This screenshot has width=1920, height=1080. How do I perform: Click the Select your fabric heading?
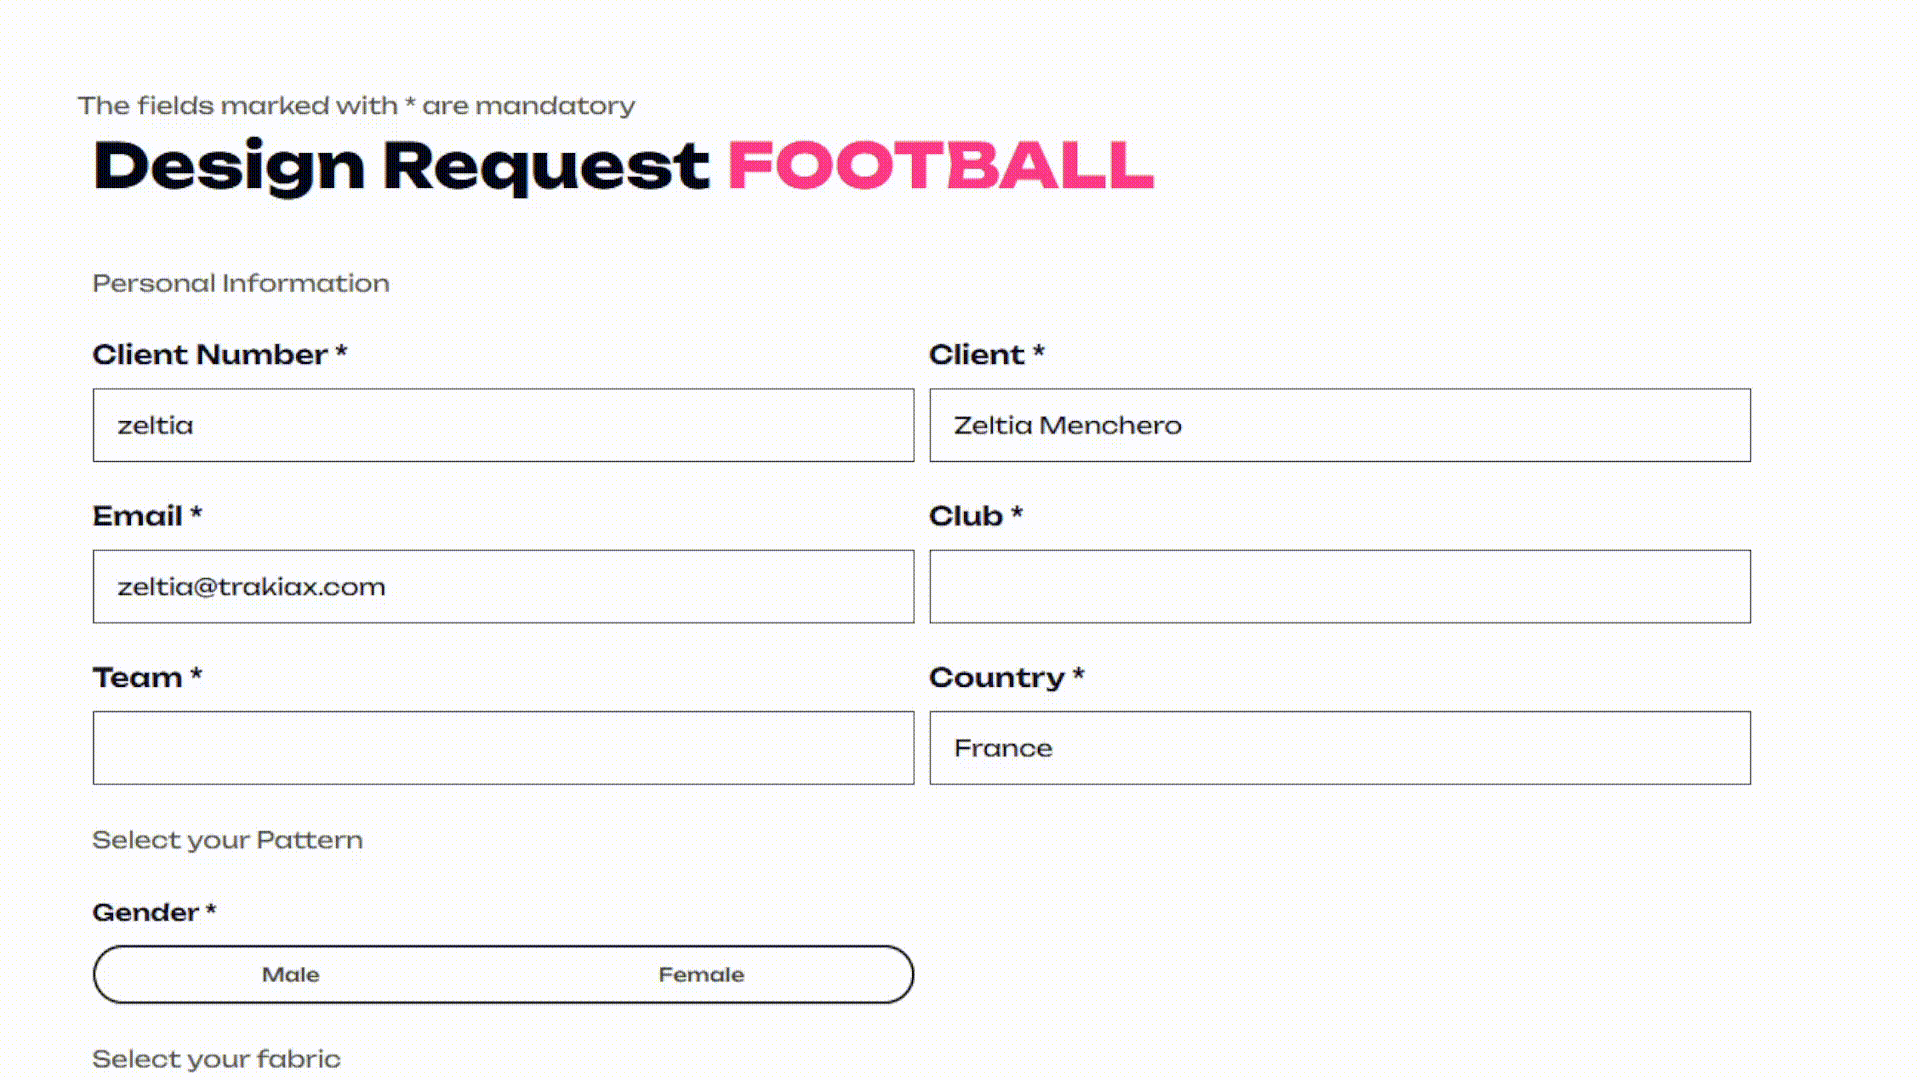tap(216, 1059)
